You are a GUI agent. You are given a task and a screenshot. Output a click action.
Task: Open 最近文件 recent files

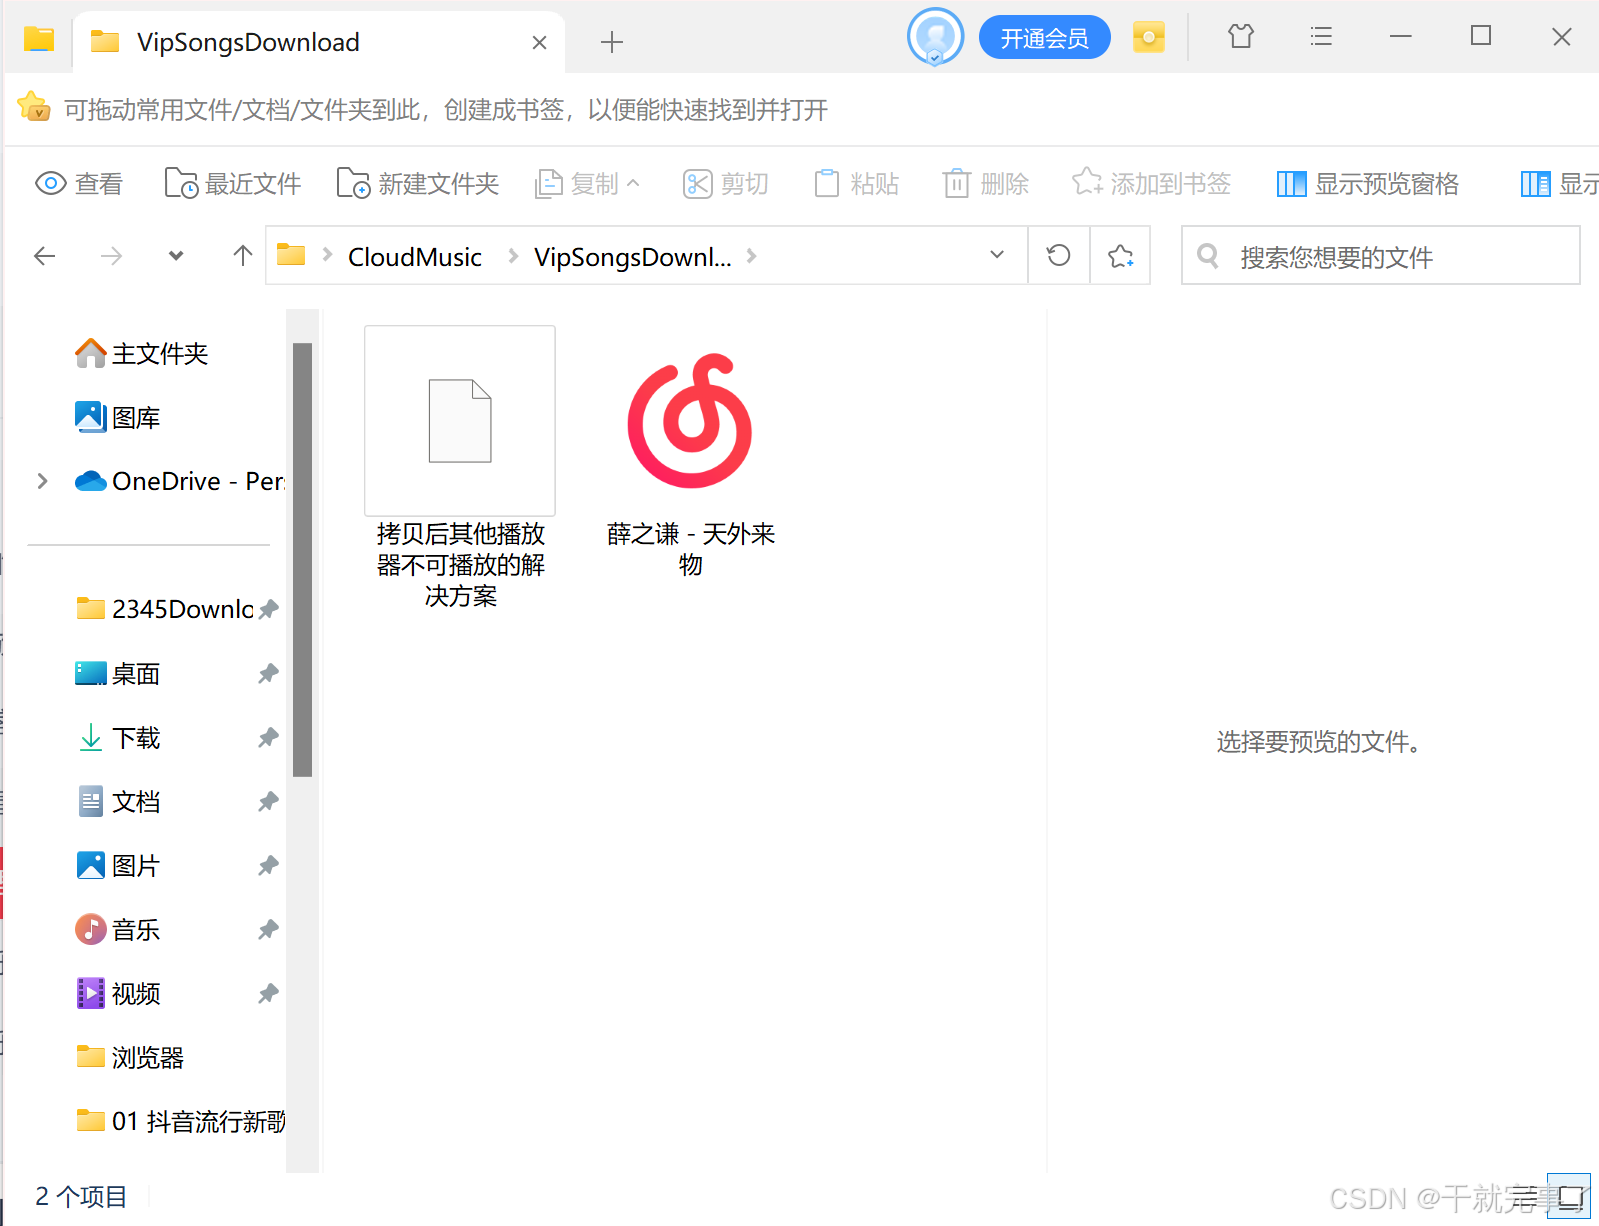click(x=232, y=184)
